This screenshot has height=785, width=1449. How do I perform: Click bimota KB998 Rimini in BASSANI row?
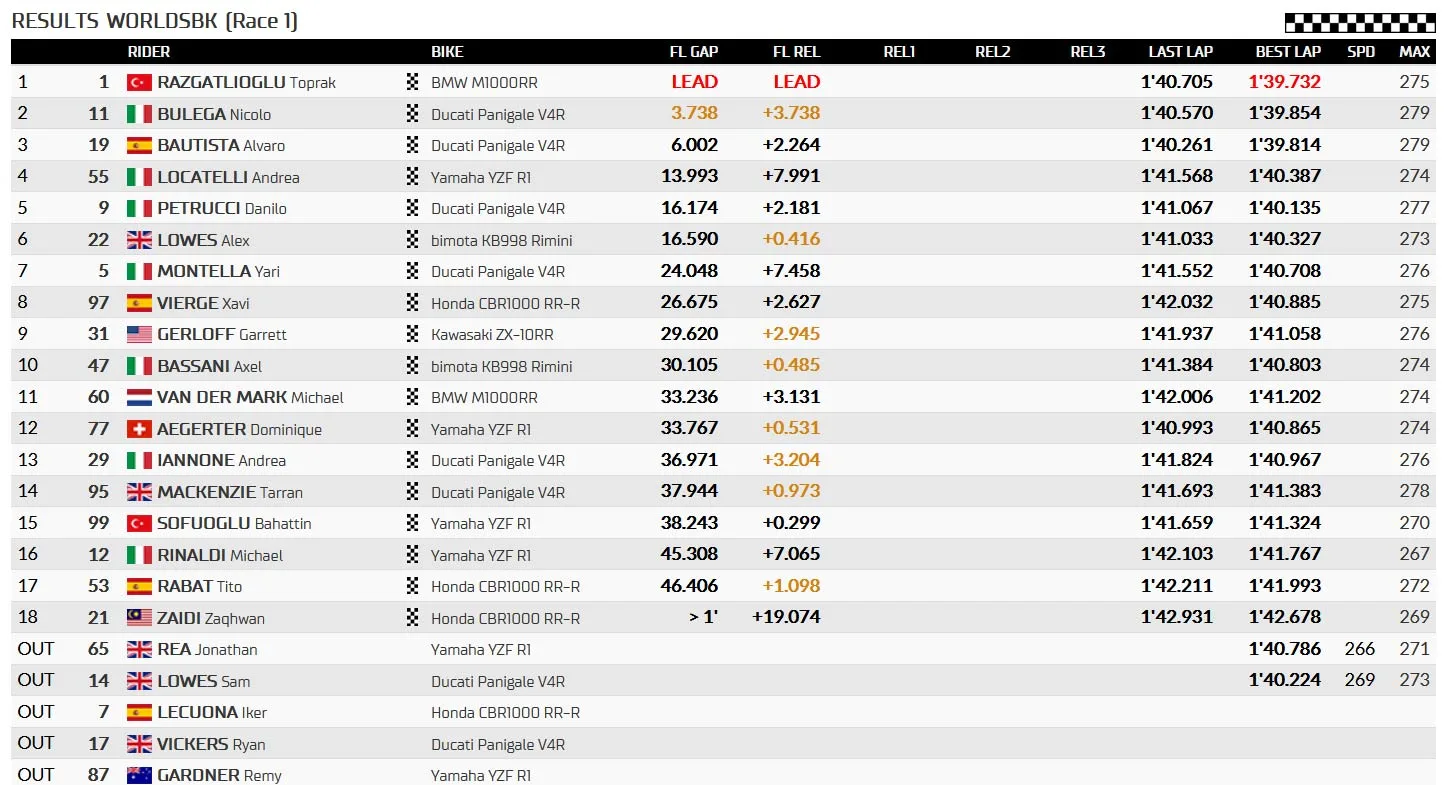[x=502, y=366]
